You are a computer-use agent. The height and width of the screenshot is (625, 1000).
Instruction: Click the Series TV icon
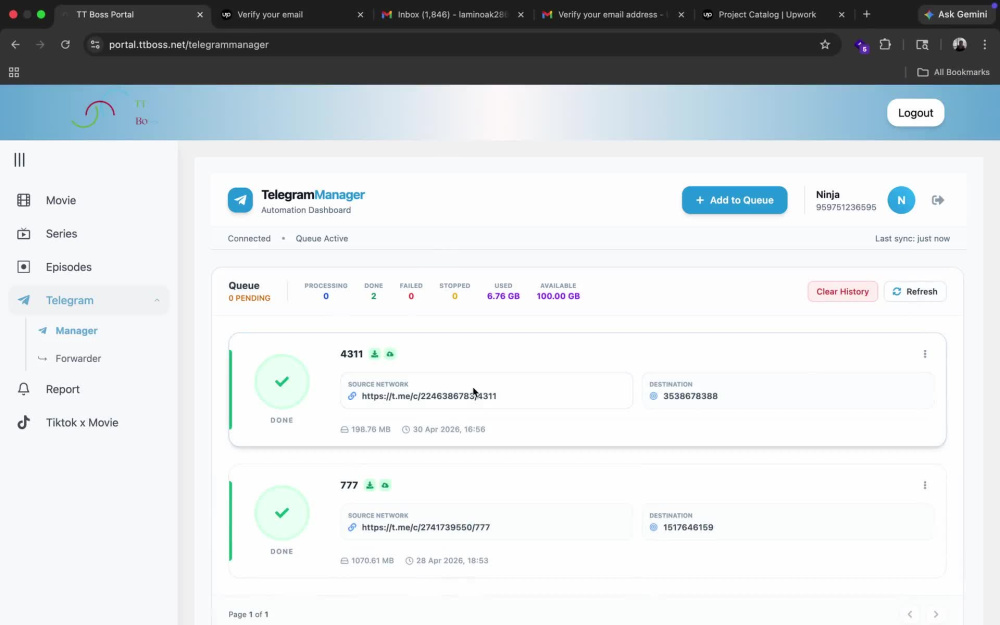pyautogui.click(x=24, y=233)
